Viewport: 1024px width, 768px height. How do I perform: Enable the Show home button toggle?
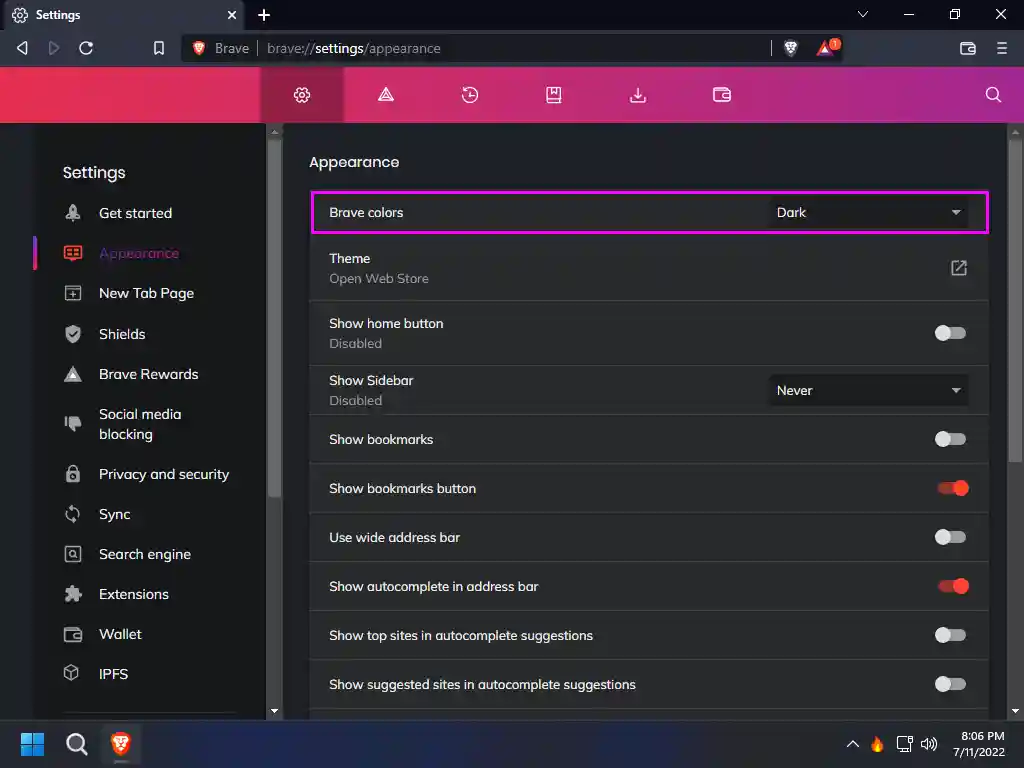[950, 333]
